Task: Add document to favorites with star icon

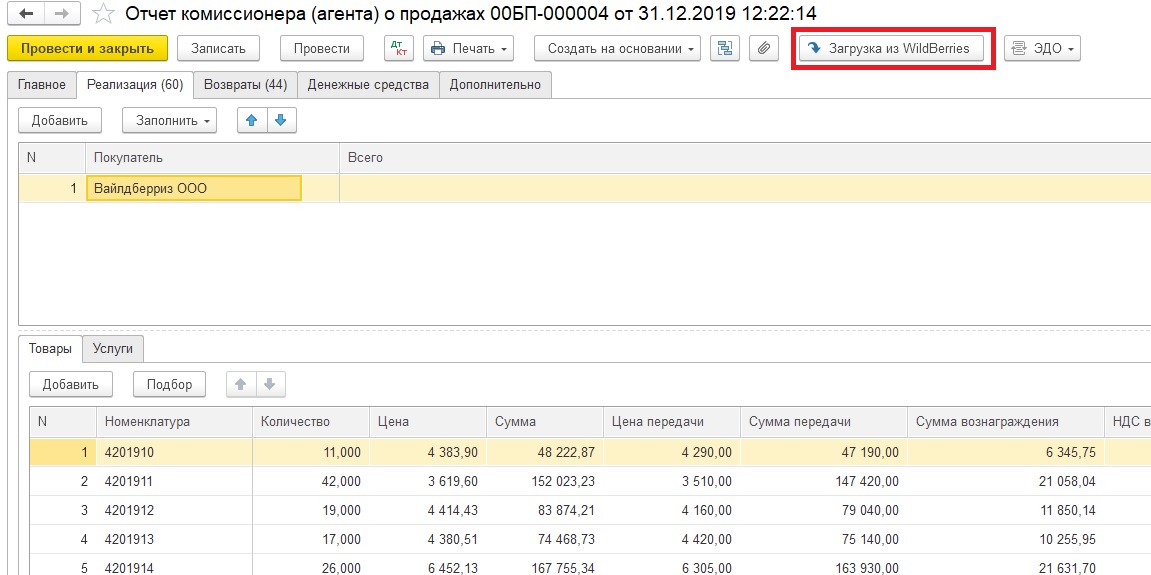Action: pyautogui.click(x=102, y=14)
